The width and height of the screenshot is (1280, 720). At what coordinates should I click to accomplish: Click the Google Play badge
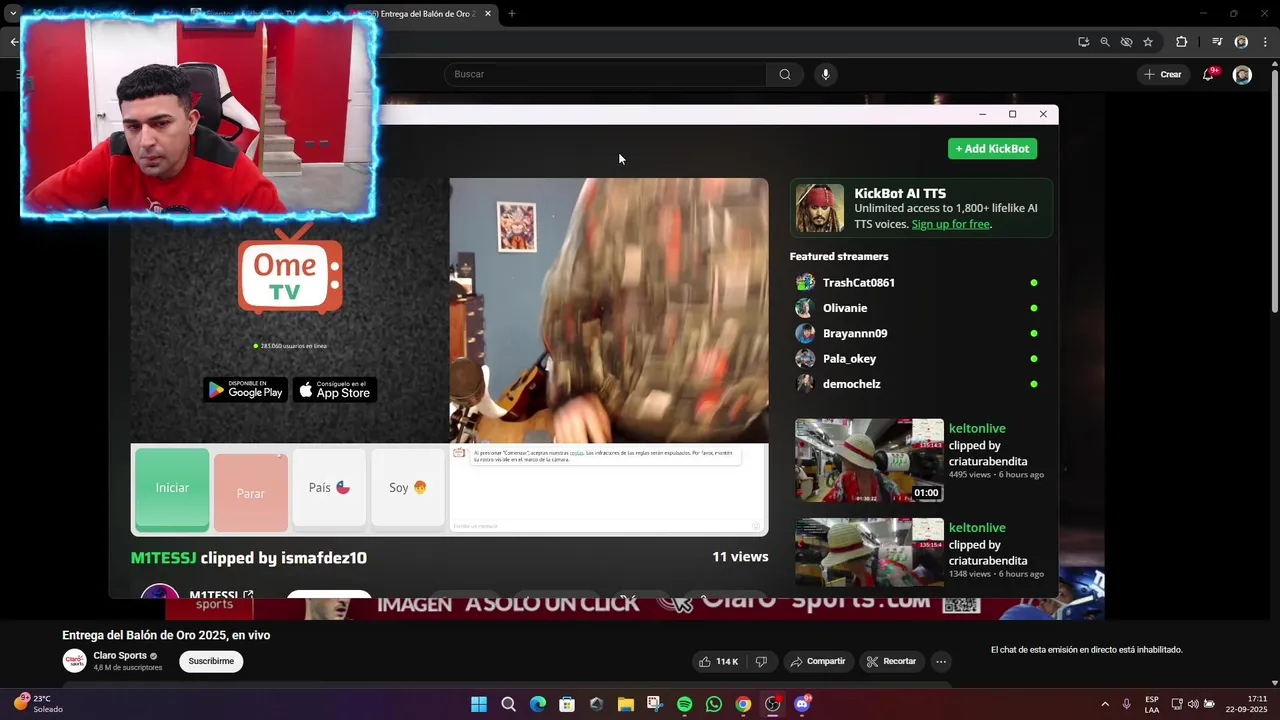point(245,390)
